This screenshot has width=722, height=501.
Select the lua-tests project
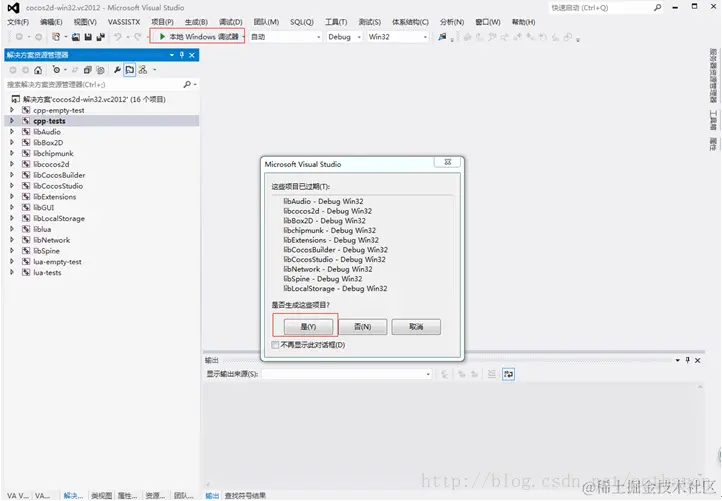[x=47, y=273]
